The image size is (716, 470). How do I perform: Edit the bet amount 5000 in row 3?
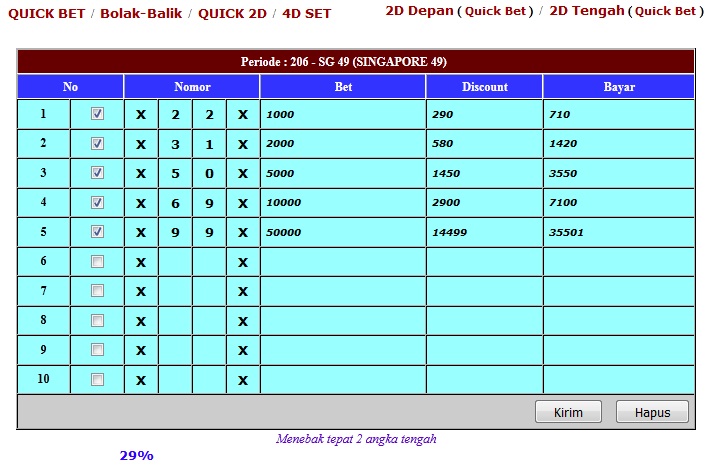point(343,174)
